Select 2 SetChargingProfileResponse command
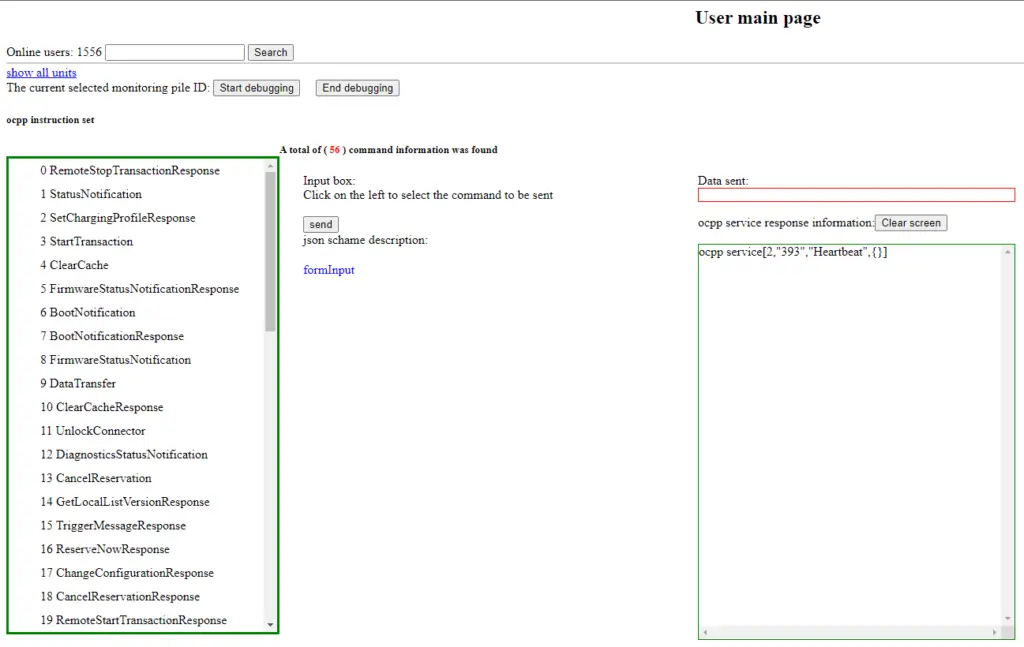The height and width of the screenshot is (647, 1024). click(118, 217)
